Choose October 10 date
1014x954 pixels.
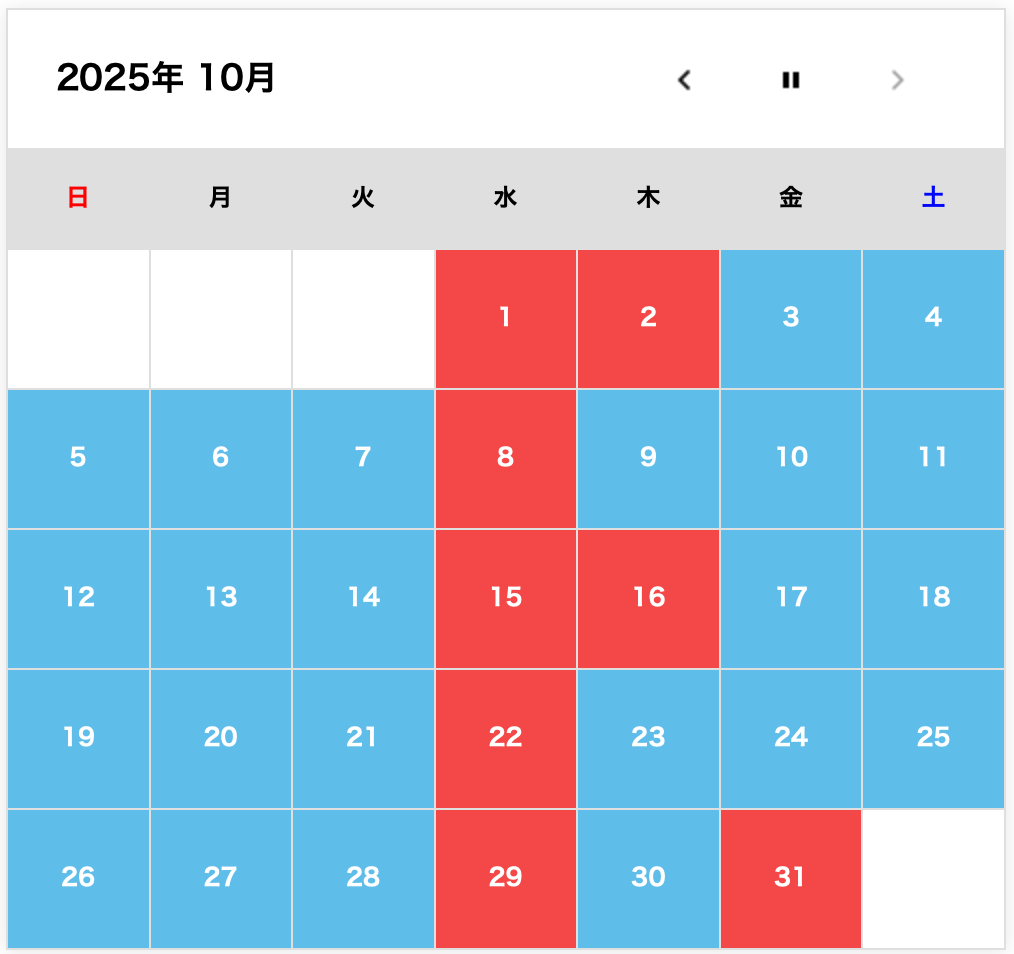[791, 458]
